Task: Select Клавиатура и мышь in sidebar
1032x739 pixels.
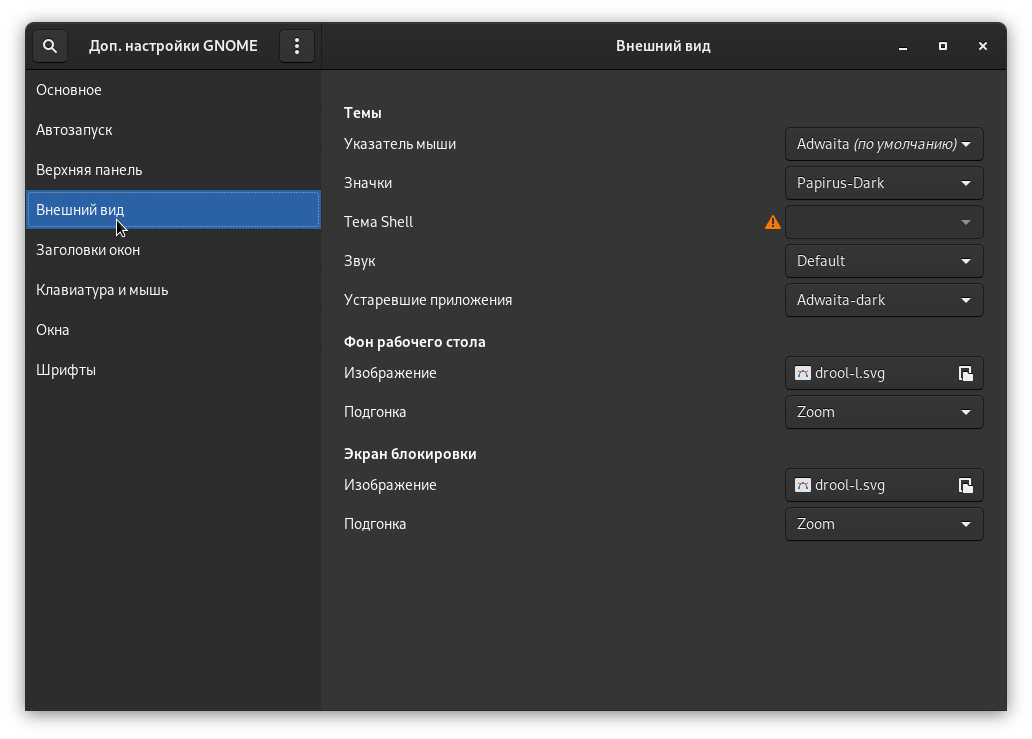Action: point(102,290)
